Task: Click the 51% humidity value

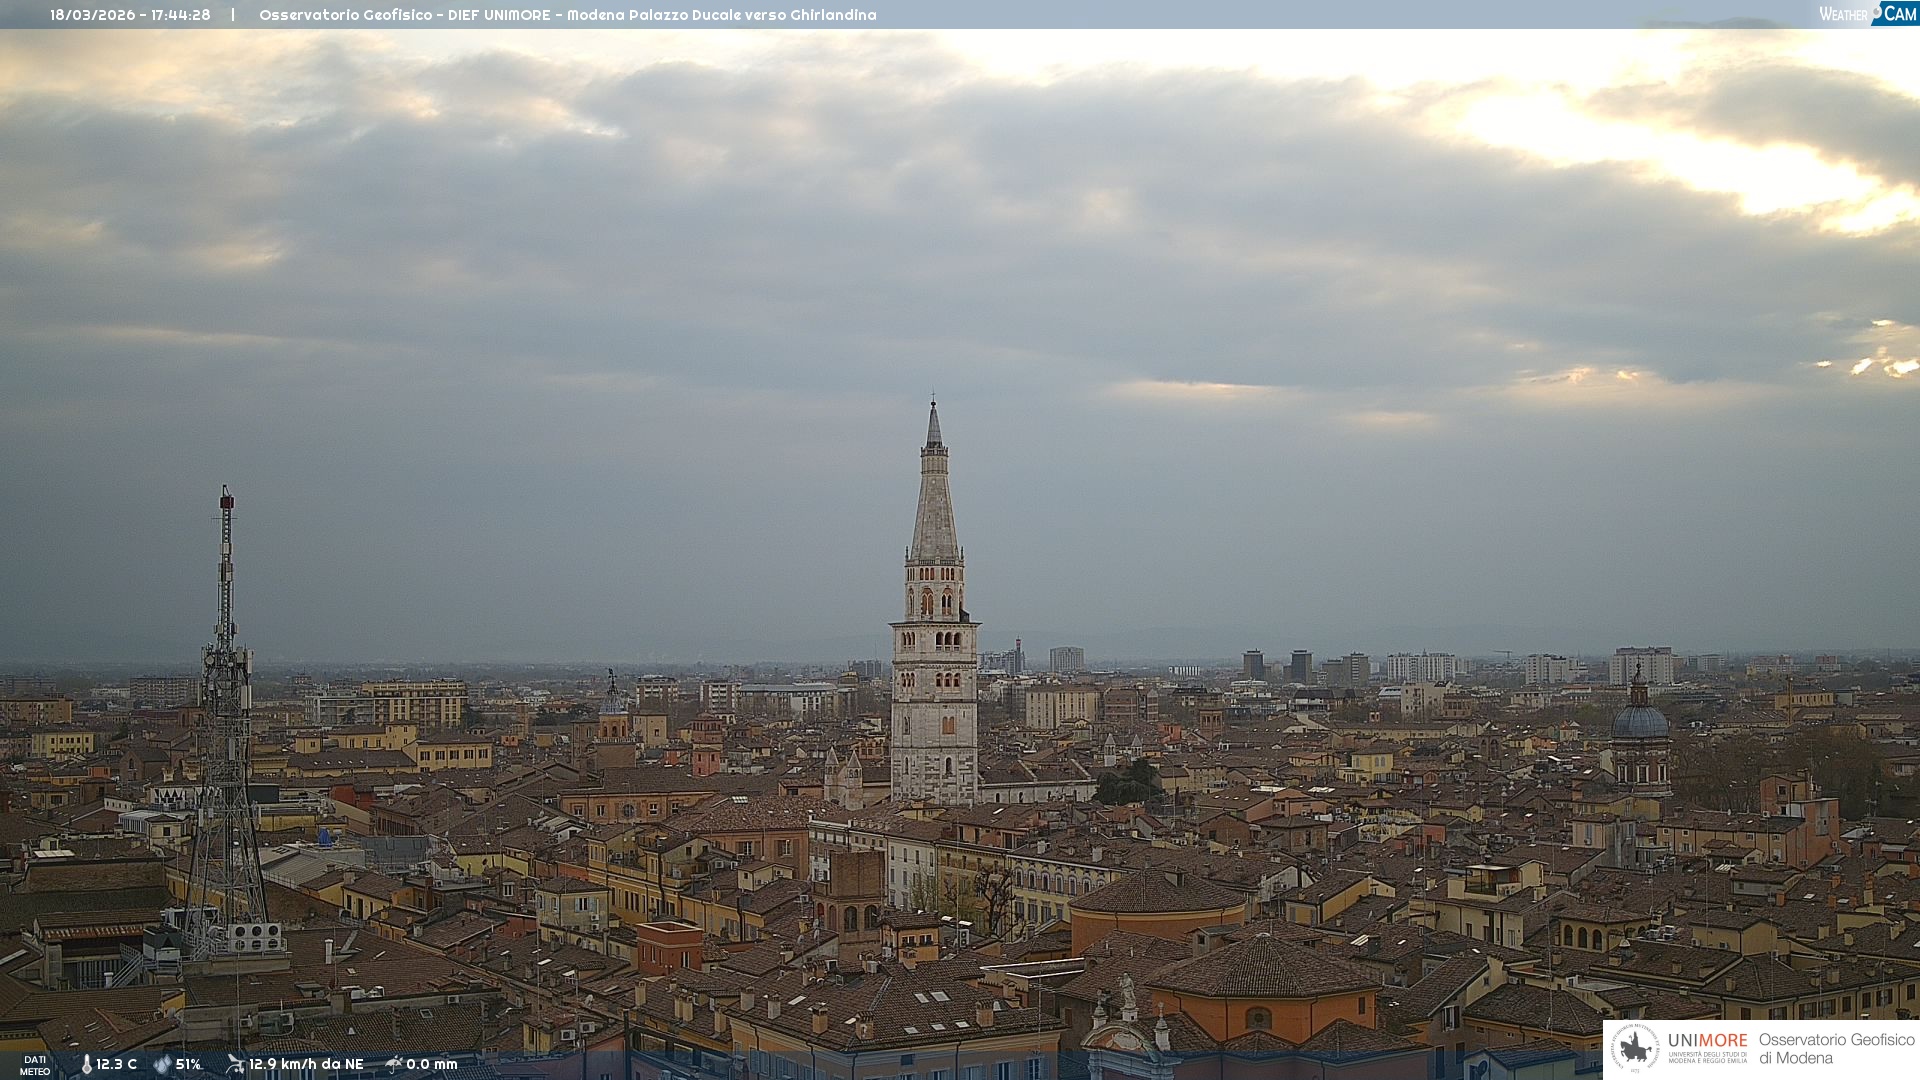Action: (188, 1065)
